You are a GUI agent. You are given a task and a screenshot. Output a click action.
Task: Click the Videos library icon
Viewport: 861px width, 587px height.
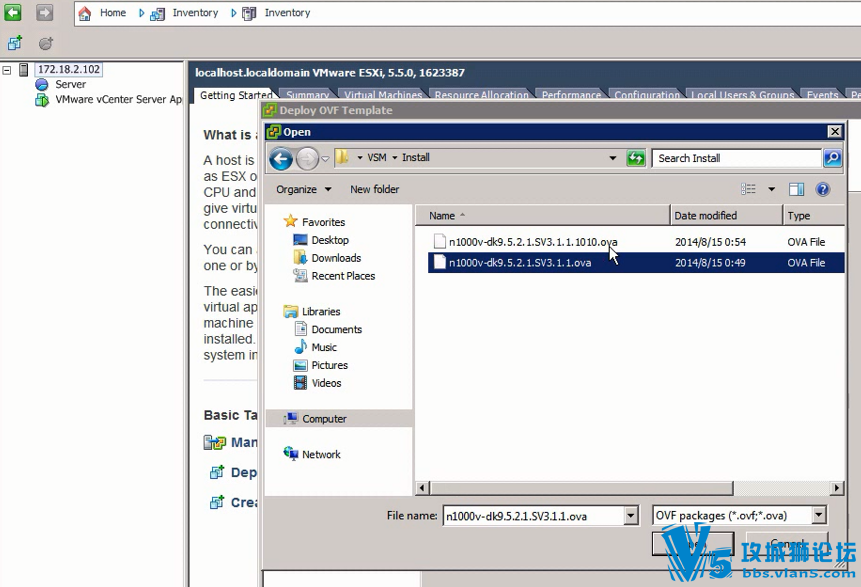(300, 383)
